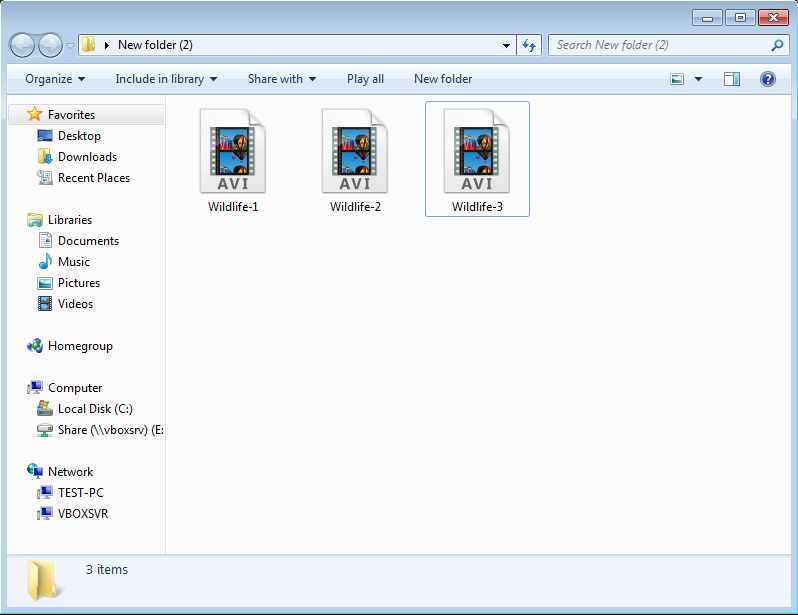The image size is (798, 615).
Task: Click the Change your view icon
Action: [678, 79]
